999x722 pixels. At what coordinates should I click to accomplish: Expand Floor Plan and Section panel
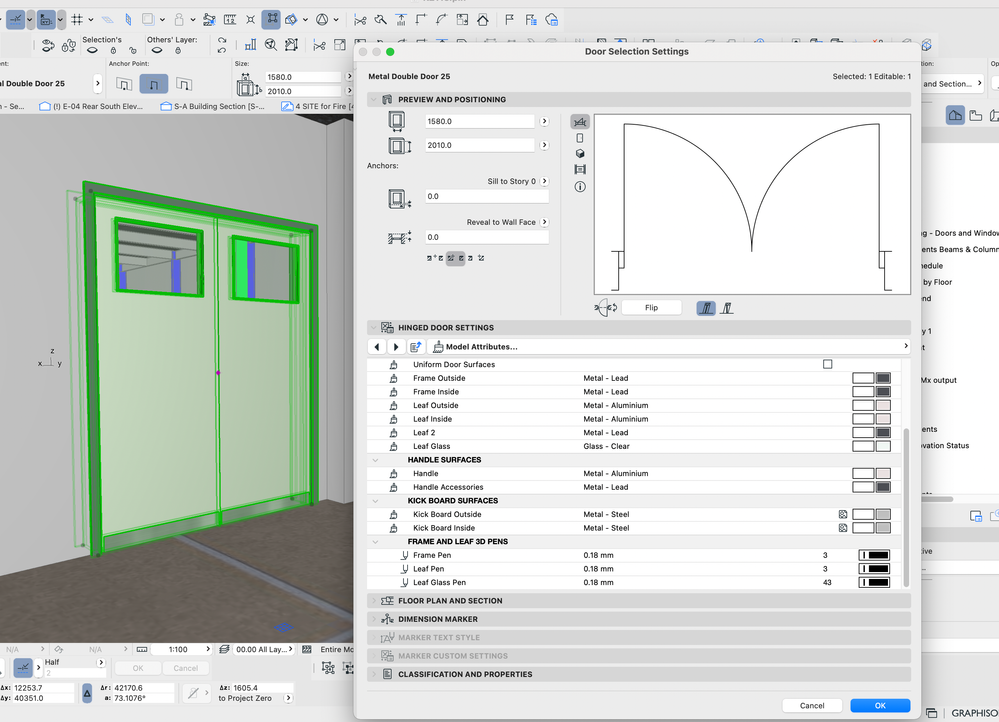click(450, 601)
